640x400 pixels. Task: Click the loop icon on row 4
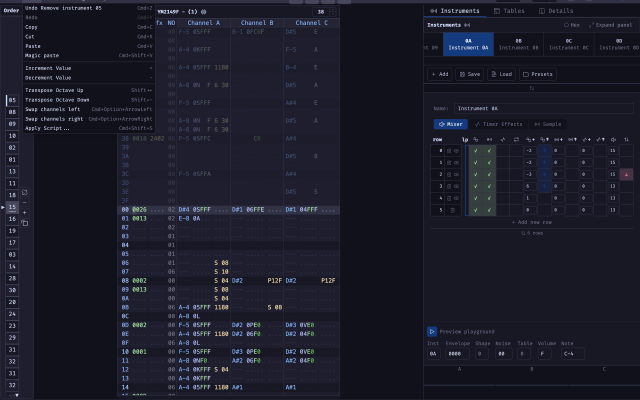(456, 198)
